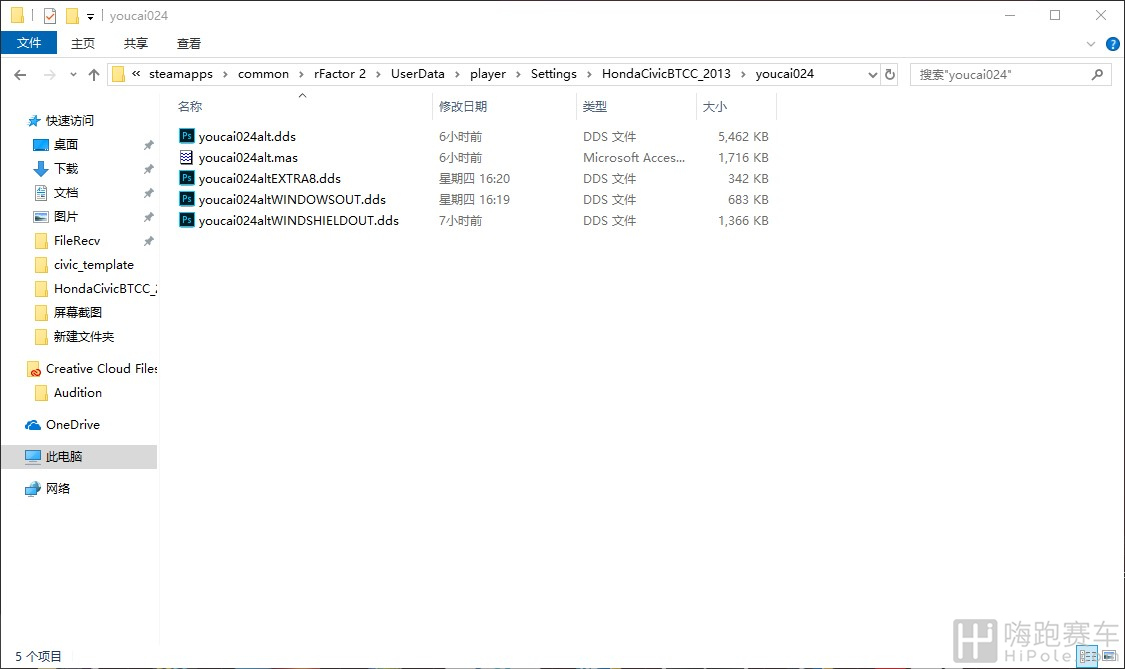
Task: Open FileRecv folder in navigation pane
Action: coord(77,240)
